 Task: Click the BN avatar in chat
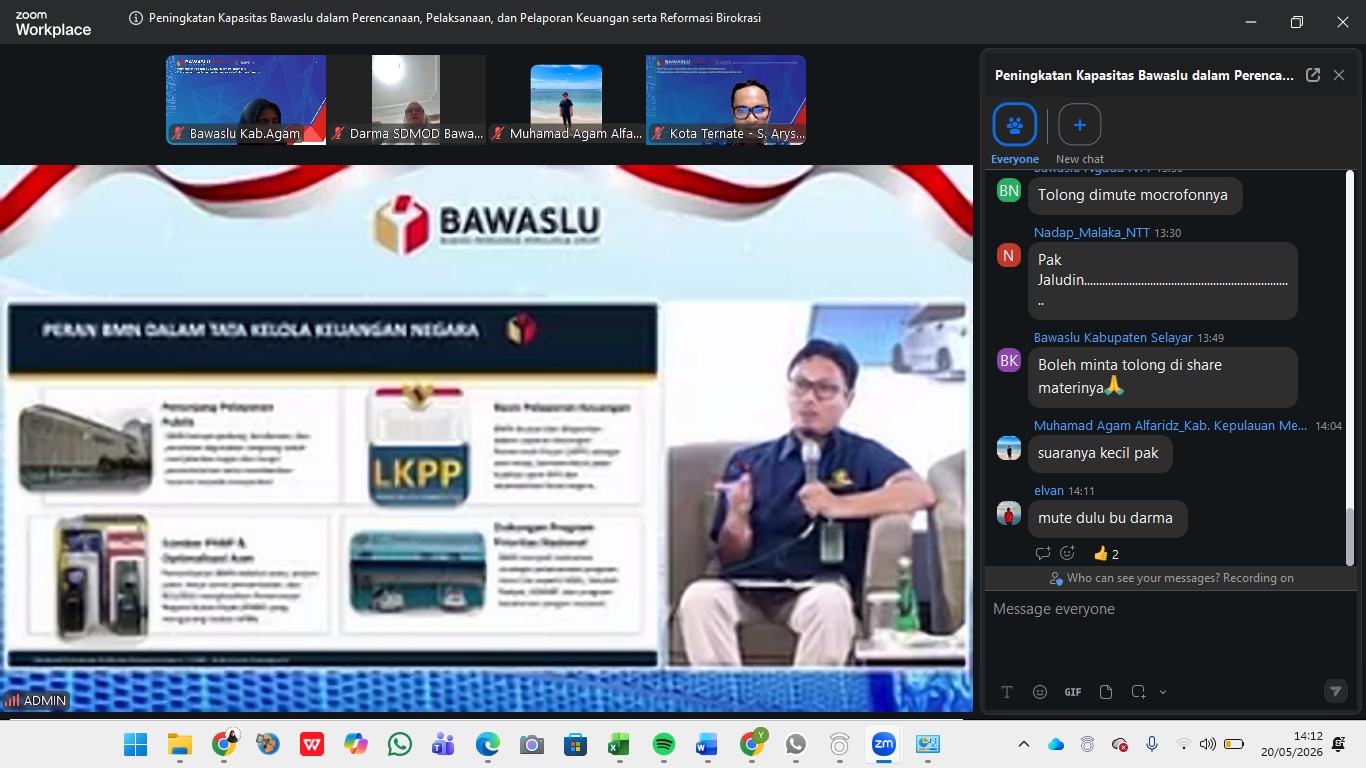click(x=1009, y=190)
